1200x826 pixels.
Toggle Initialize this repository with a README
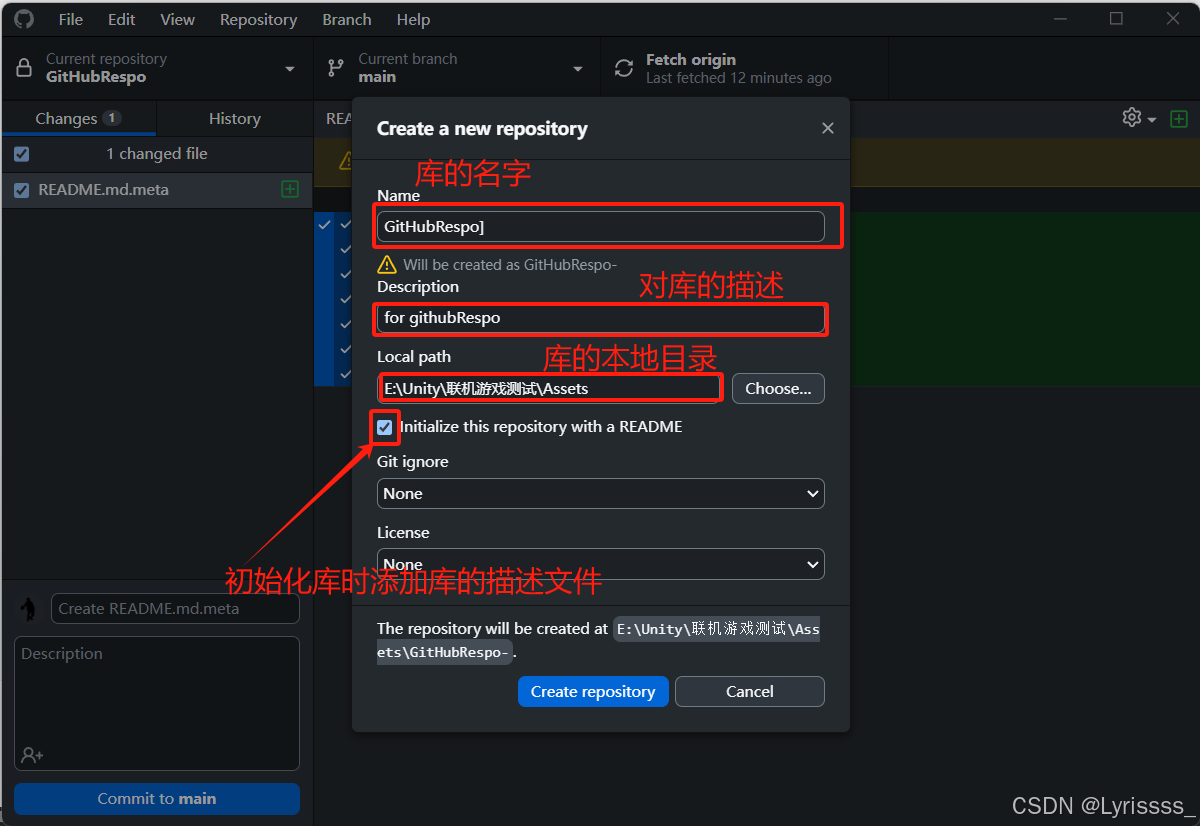tap(385, 427)
